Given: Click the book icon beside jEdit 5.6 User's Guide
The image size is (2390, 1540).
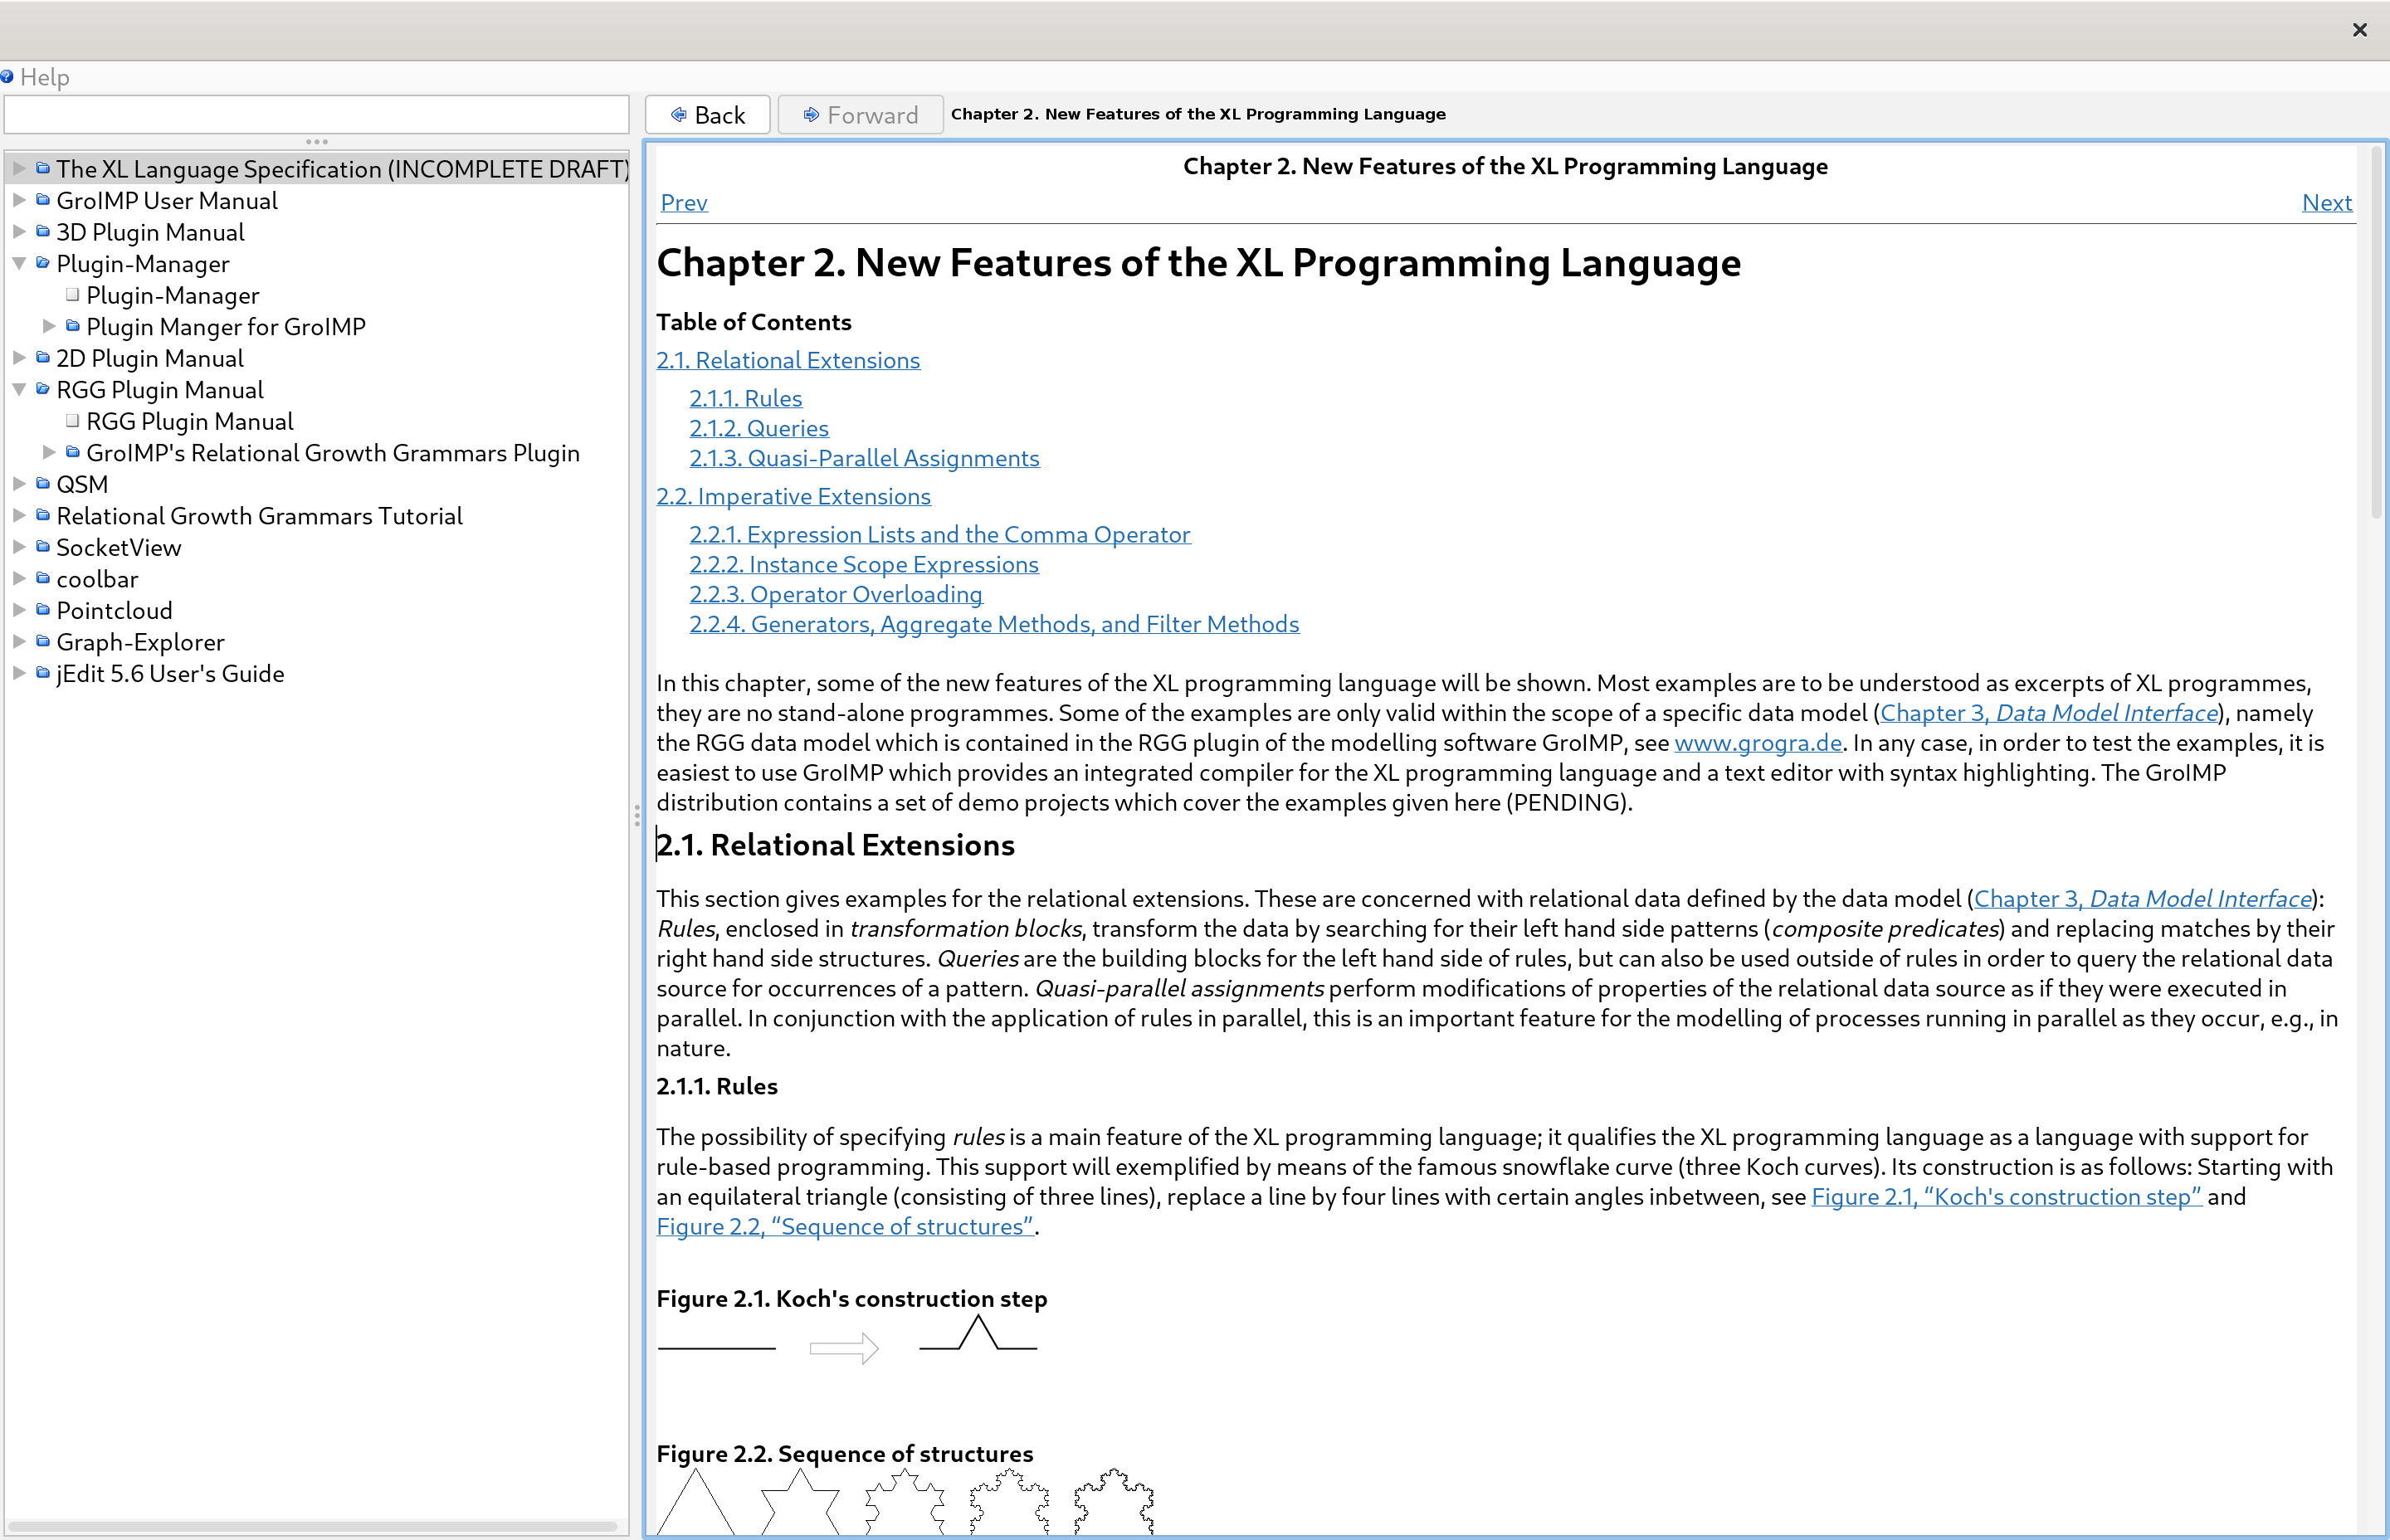Looking at the screenshot, I should [x=42, y=673].
